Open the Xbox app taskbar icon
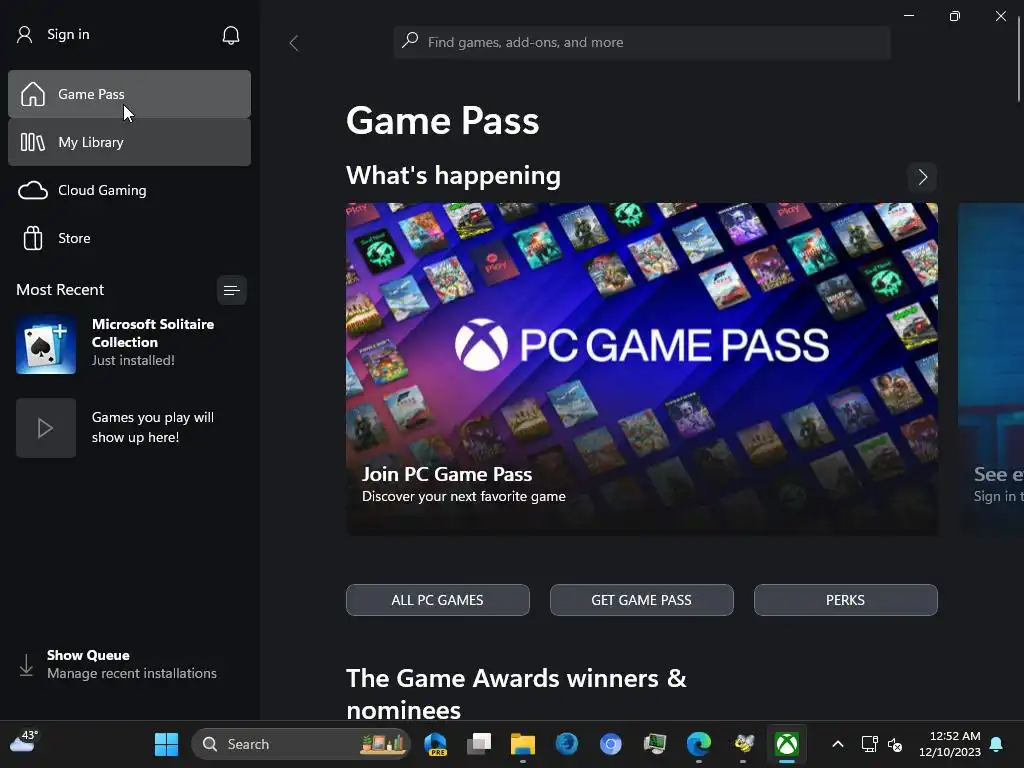1024x768 pixels. point(786,744)
